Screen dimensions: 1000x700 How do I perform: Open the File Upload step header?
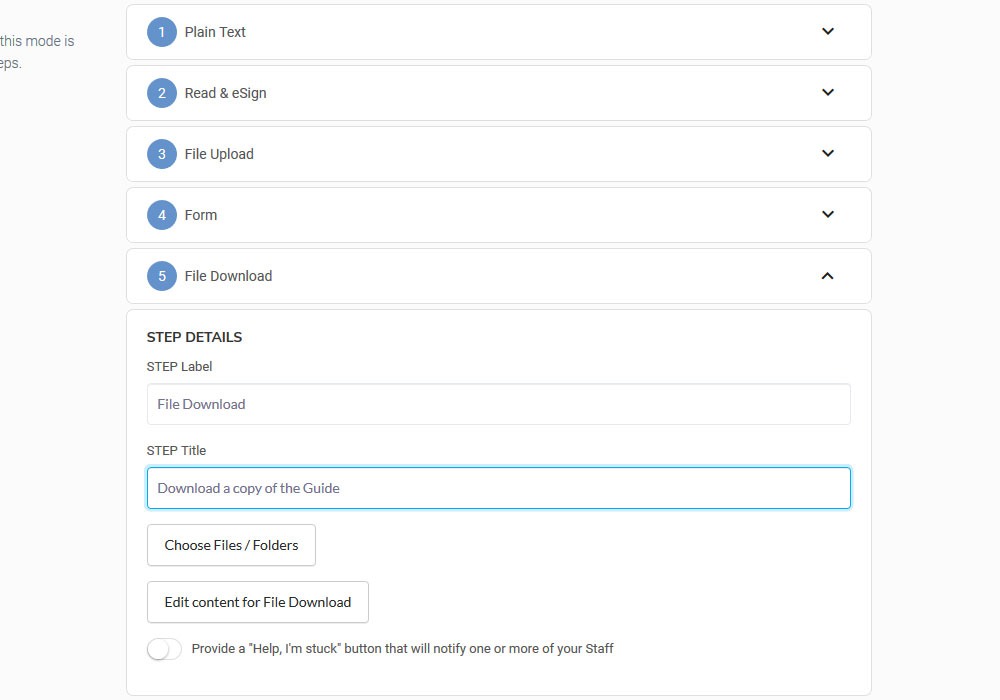coord(219,154)
